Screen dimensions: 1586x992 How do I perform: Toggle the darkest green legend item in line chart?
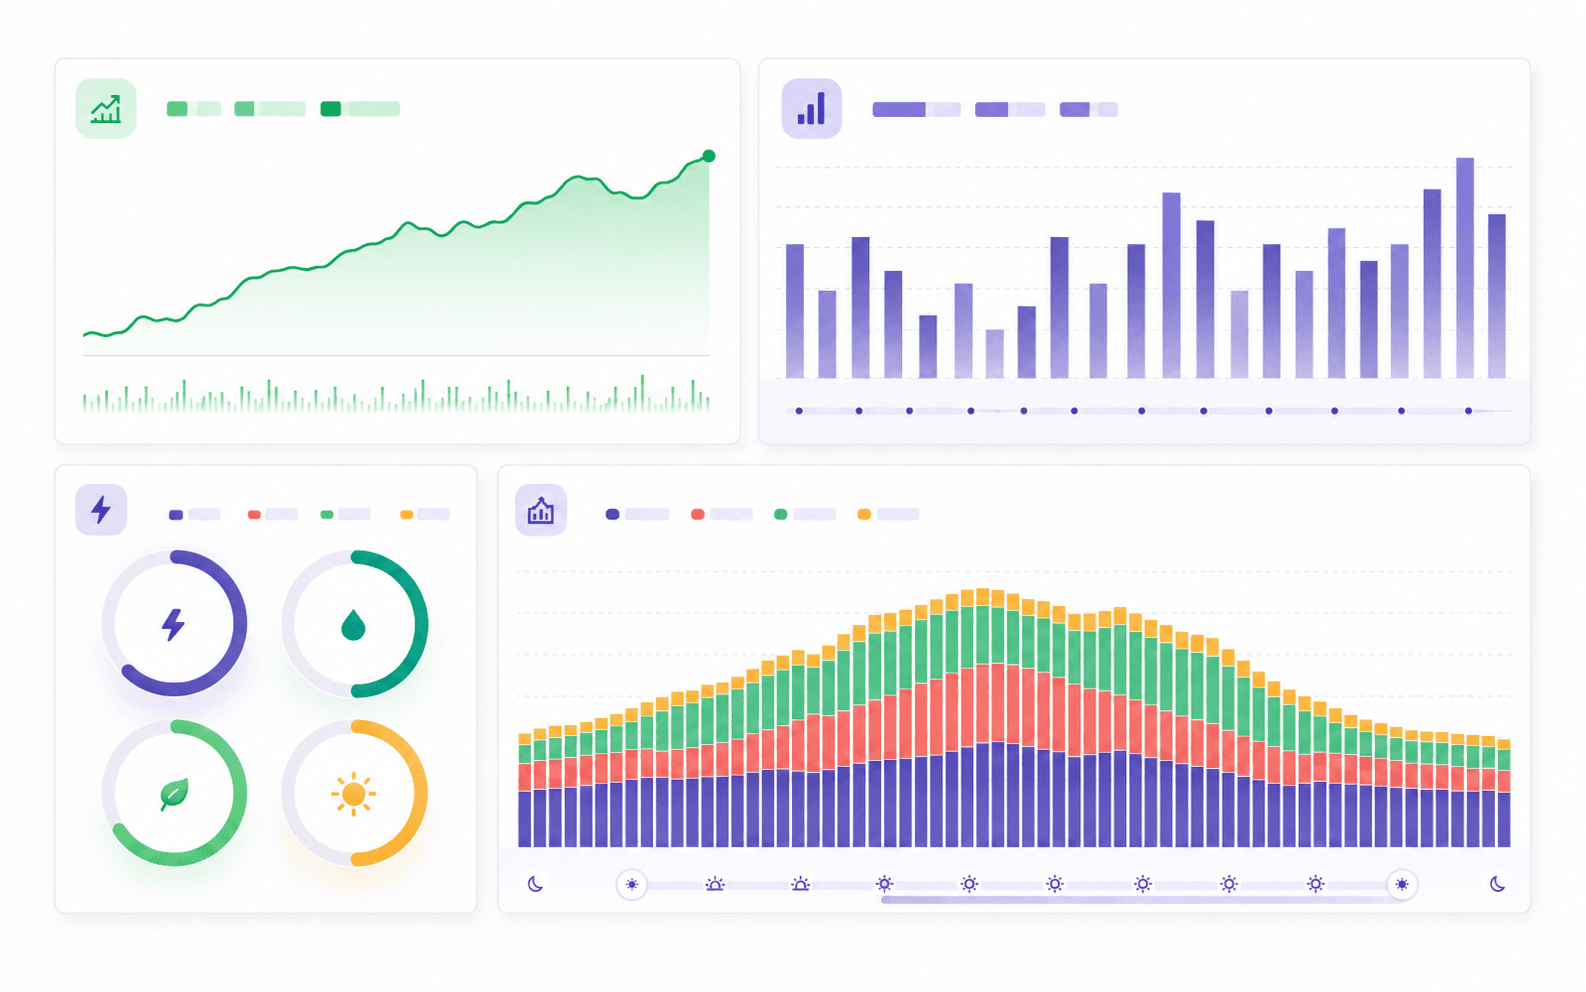point(360,109)
